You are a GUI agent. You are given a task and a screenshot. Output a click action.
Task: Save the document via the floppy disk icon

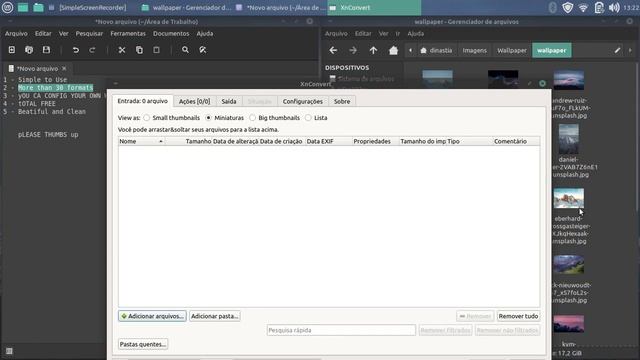pos(46,50)
